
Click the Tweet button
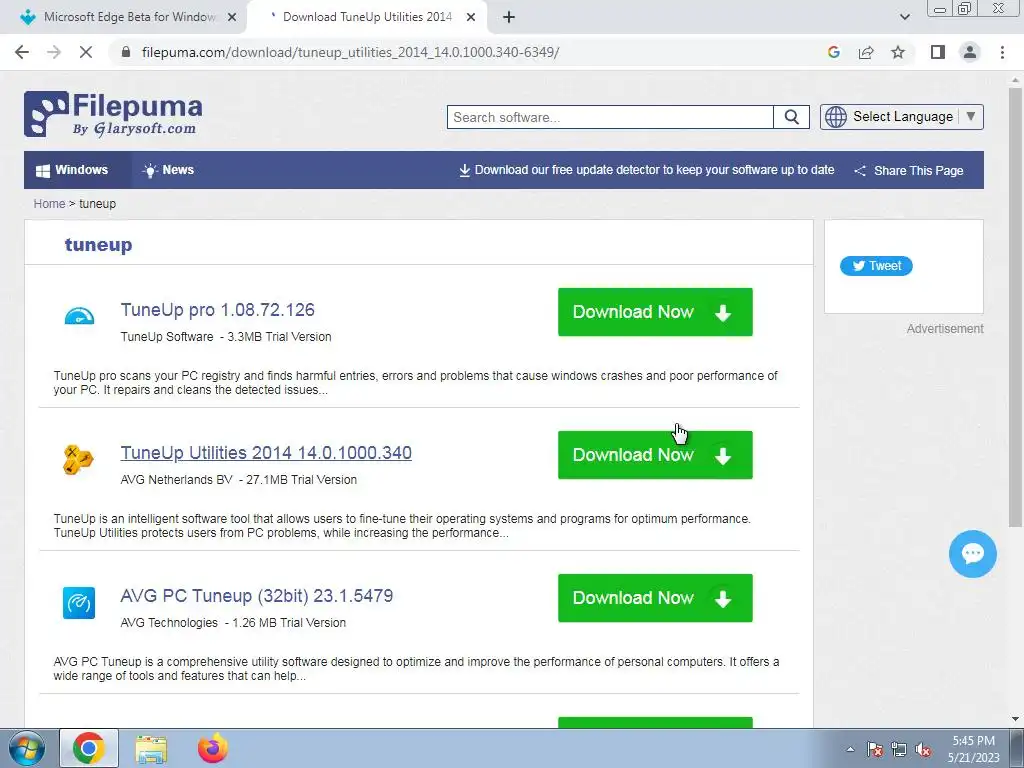pos(876,266)
